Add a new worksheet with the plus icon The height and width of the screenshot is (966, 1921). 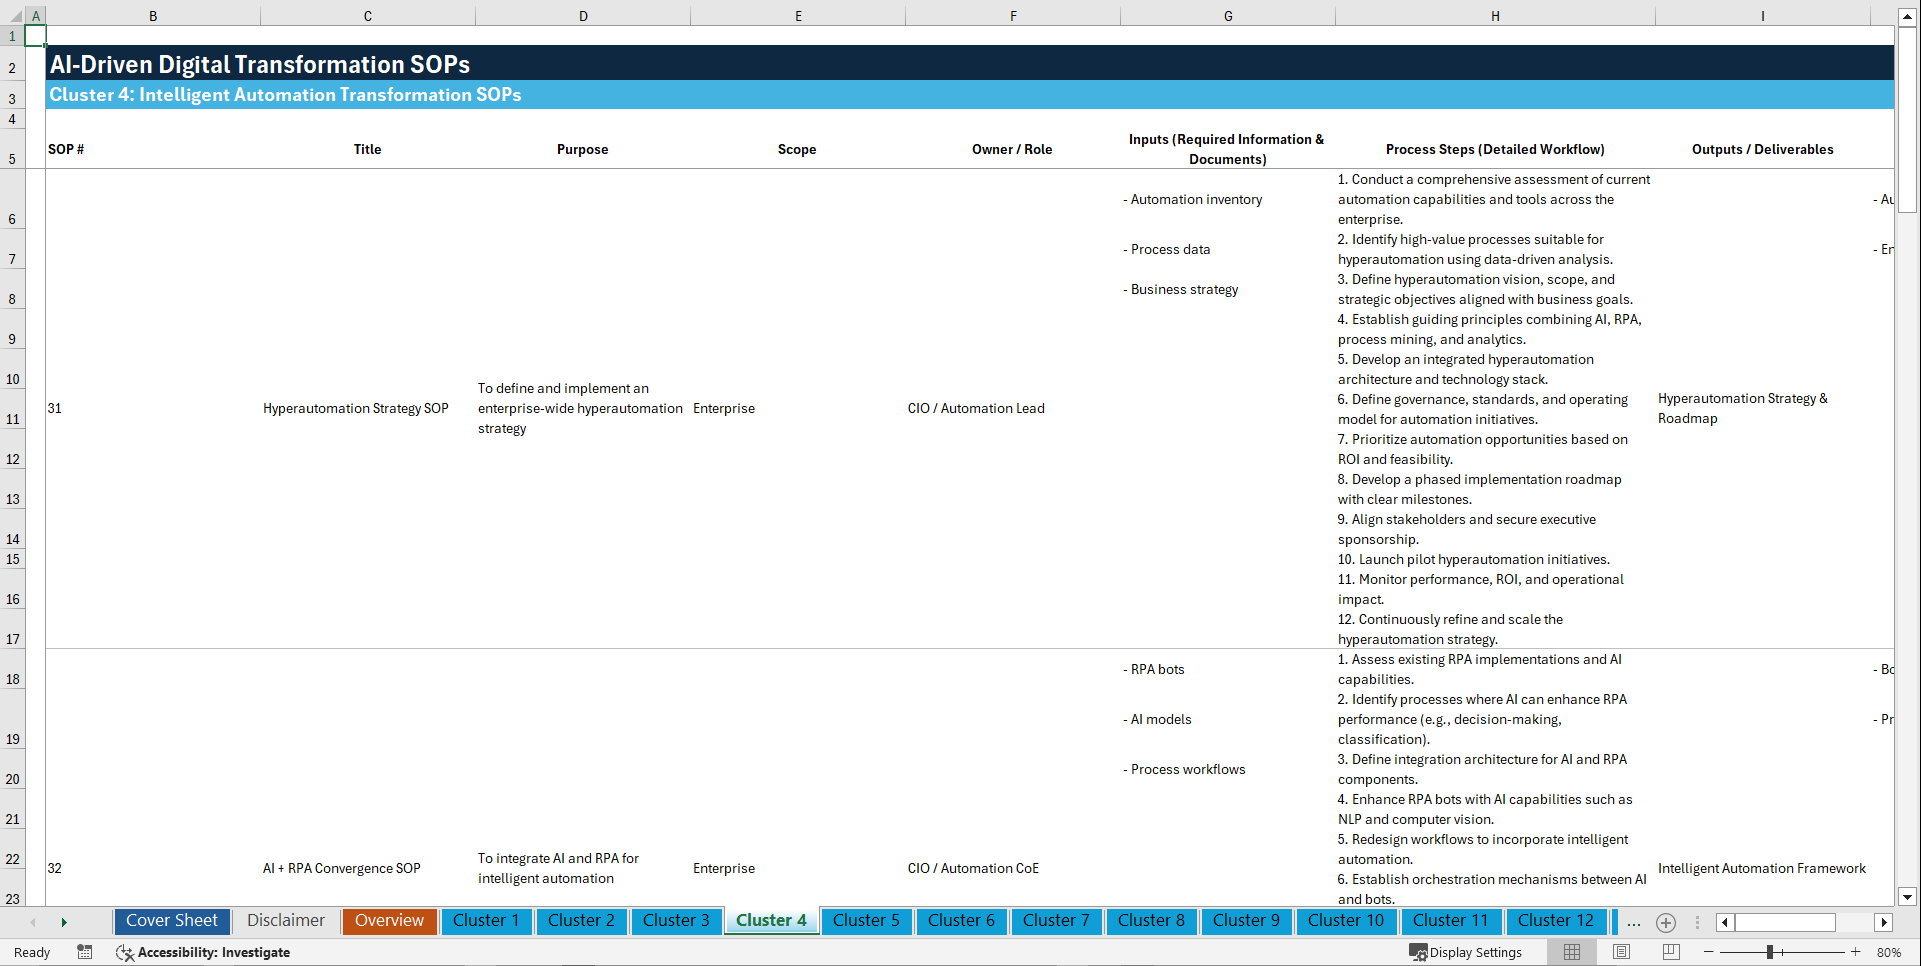coord(1666,923)
